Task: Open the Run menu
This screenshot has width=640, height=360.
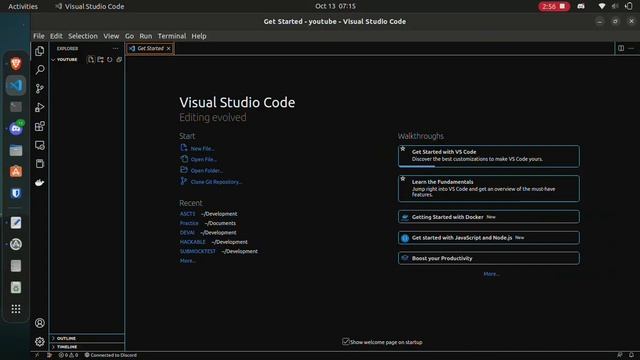Action: coord(146,36)
